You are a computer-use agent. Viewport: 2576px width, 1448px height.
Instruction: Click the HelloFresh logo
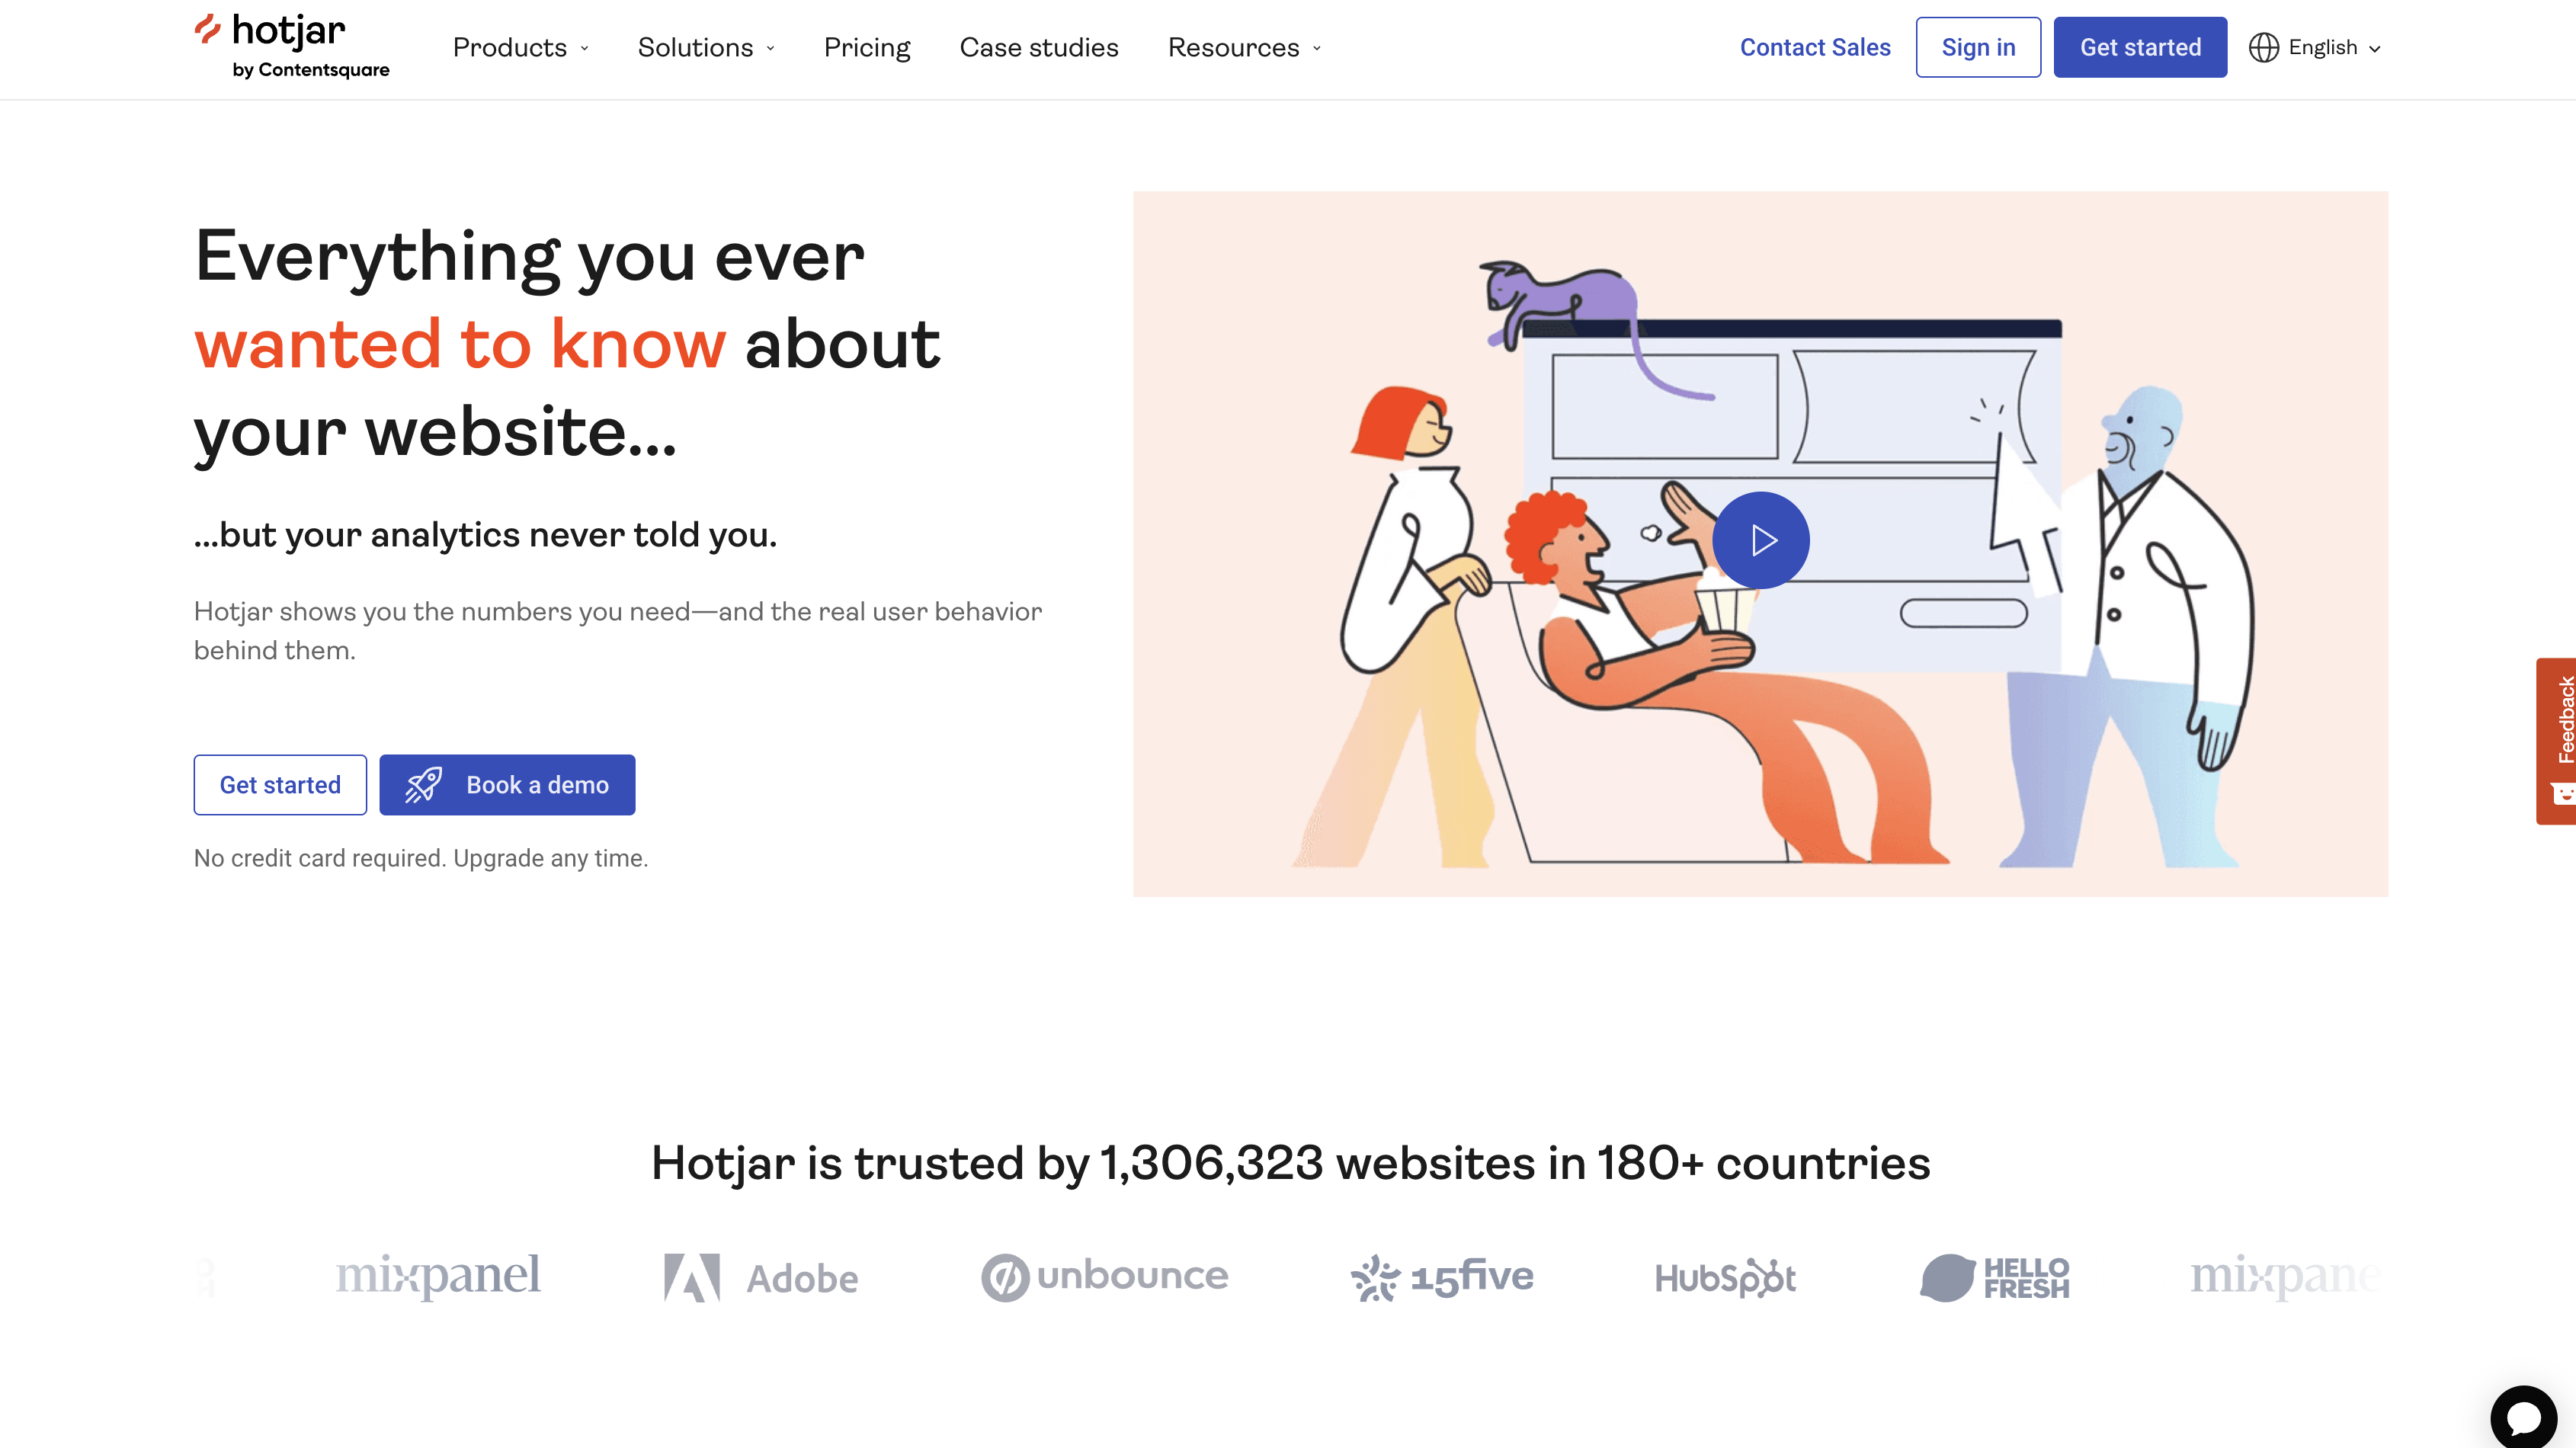point(1995,1276)
